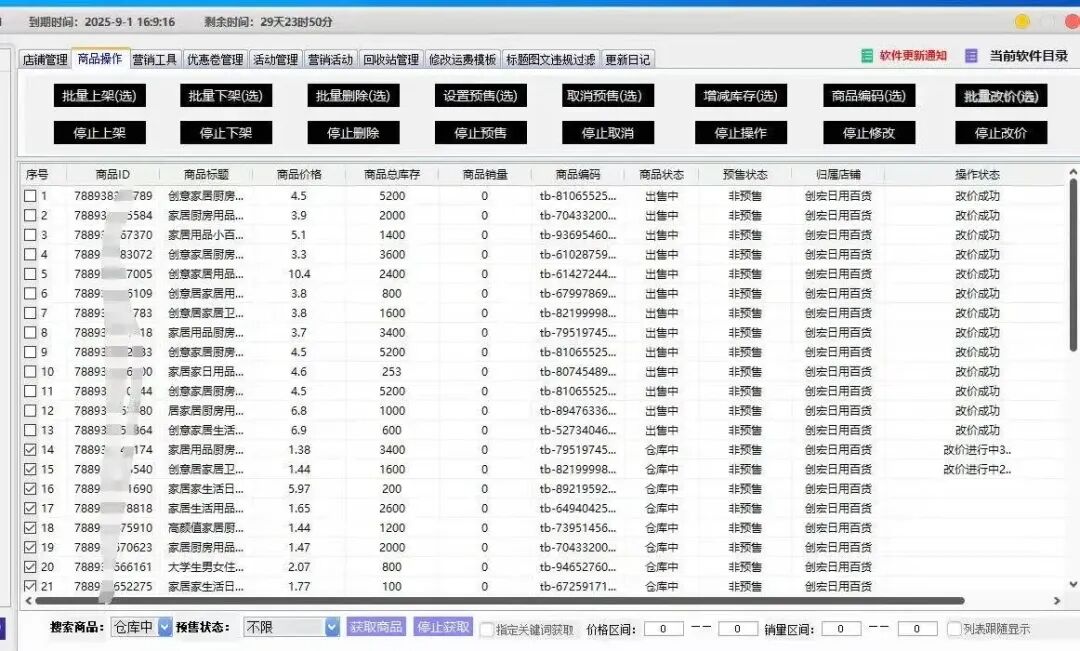
Task: Click the 商品价格 column header
Action: pos(299,174)
